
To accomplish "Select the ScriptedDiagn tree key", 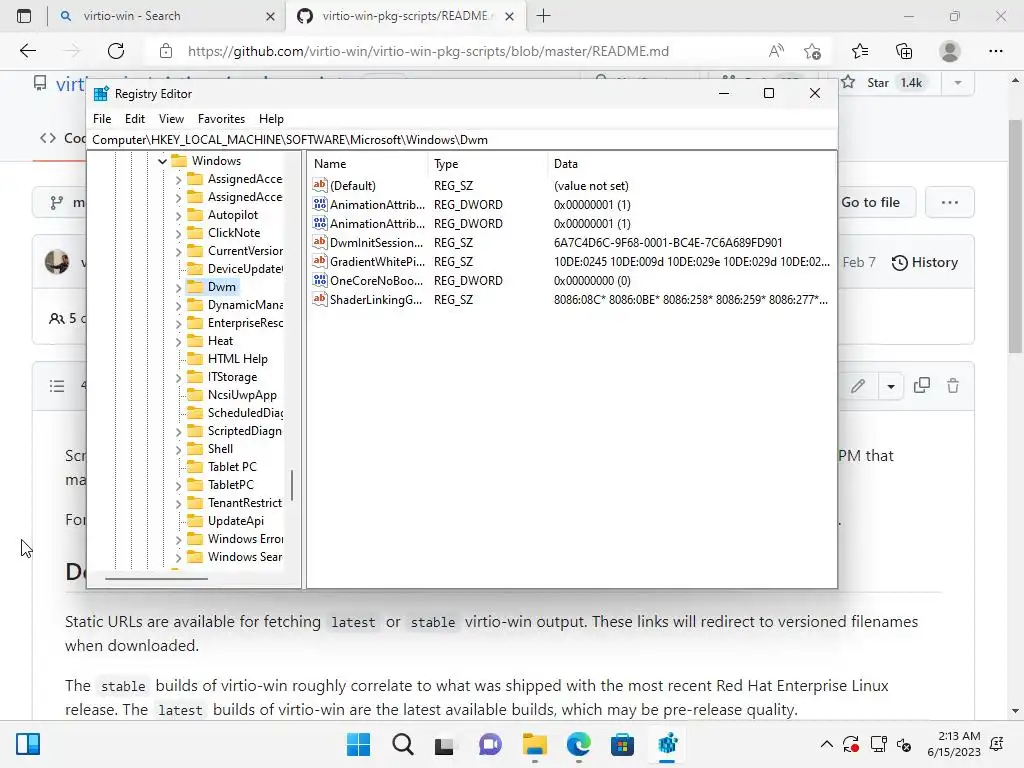I will click(x=244, y=431).
